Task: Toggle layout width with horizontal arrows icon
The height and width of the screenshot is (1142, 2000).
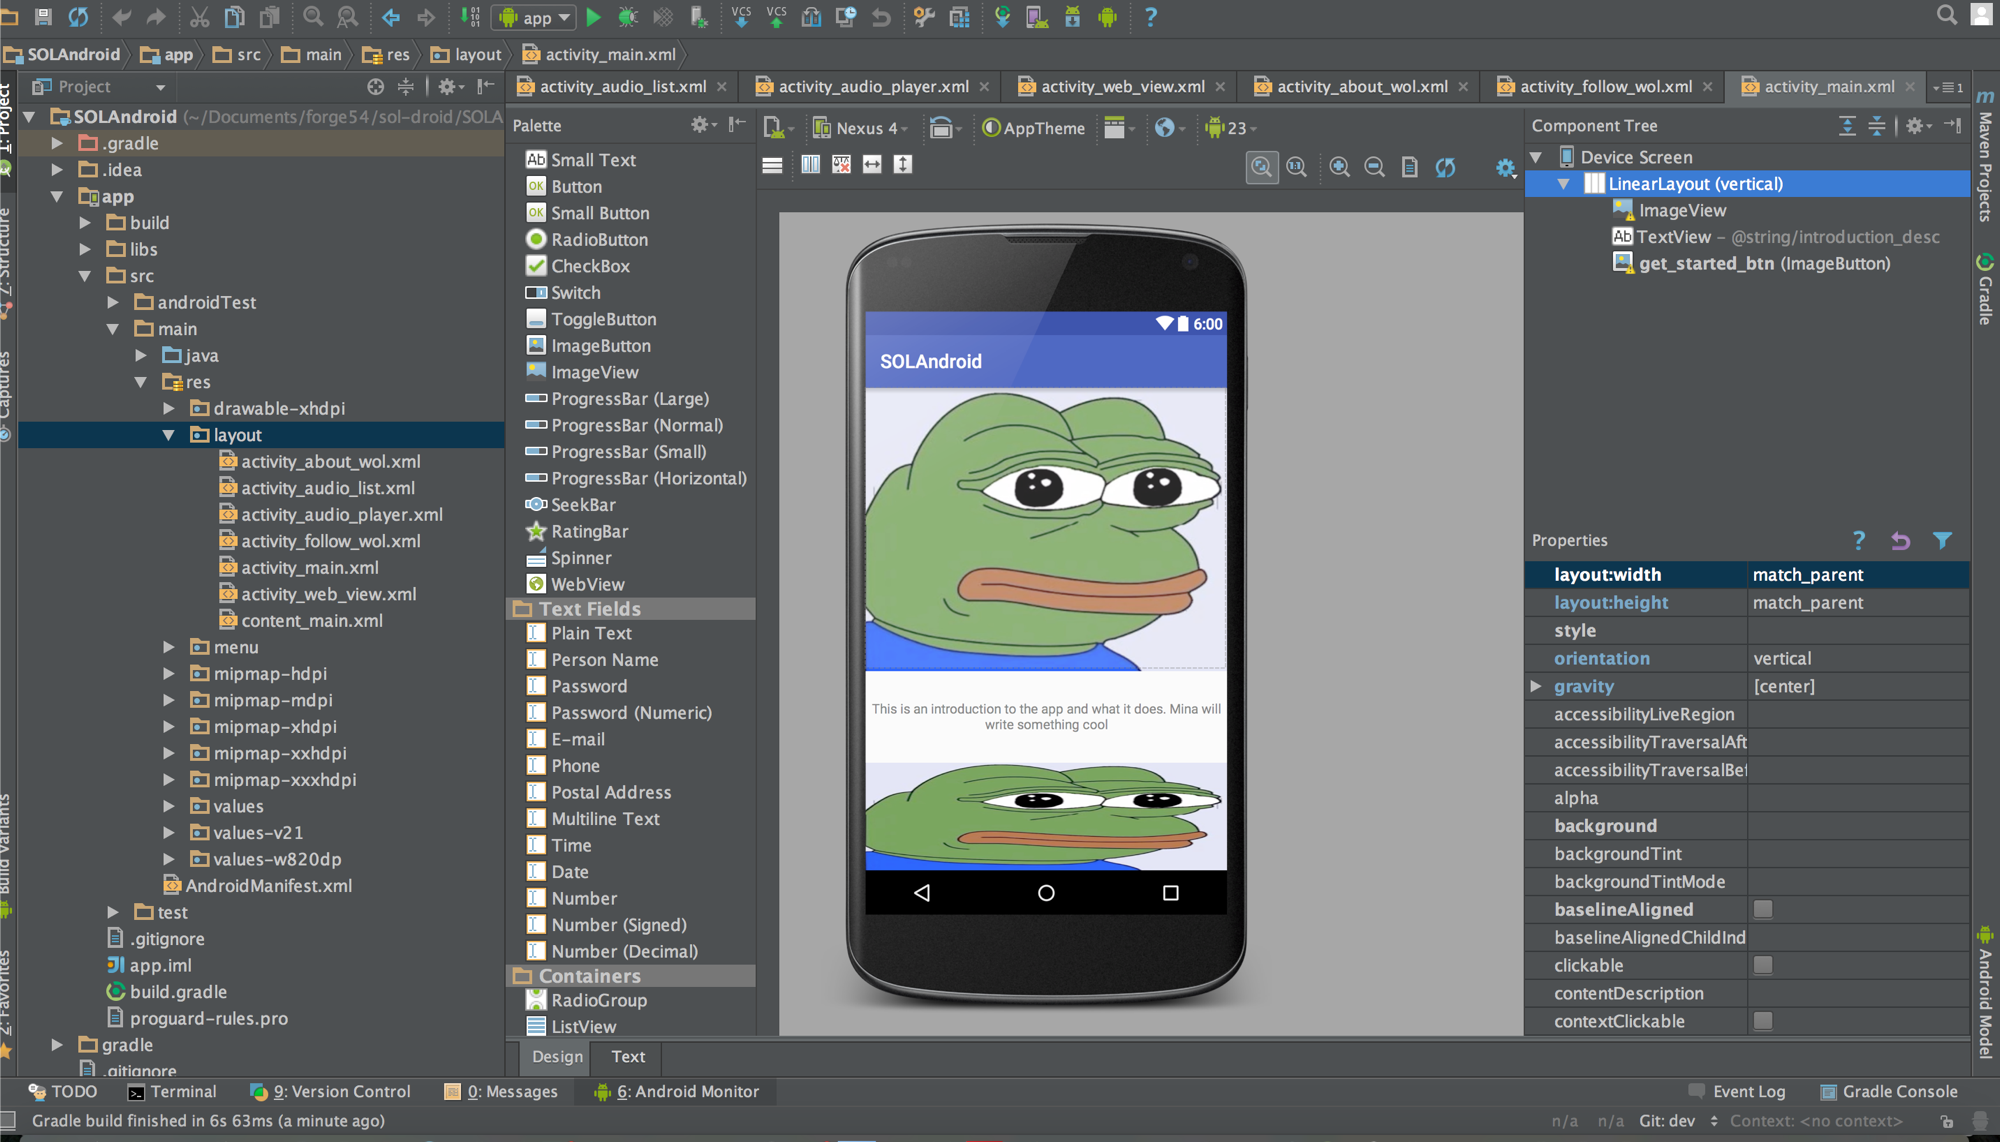Action: pos(872,164)
